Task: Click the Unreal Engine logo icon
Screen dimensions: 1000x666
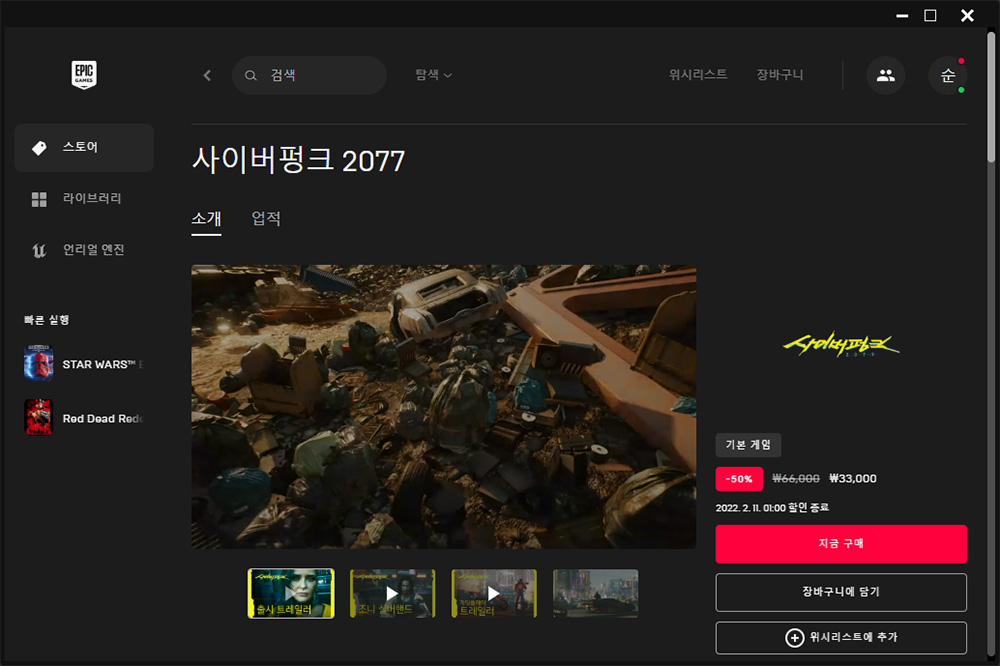Action: click(39, 251)
